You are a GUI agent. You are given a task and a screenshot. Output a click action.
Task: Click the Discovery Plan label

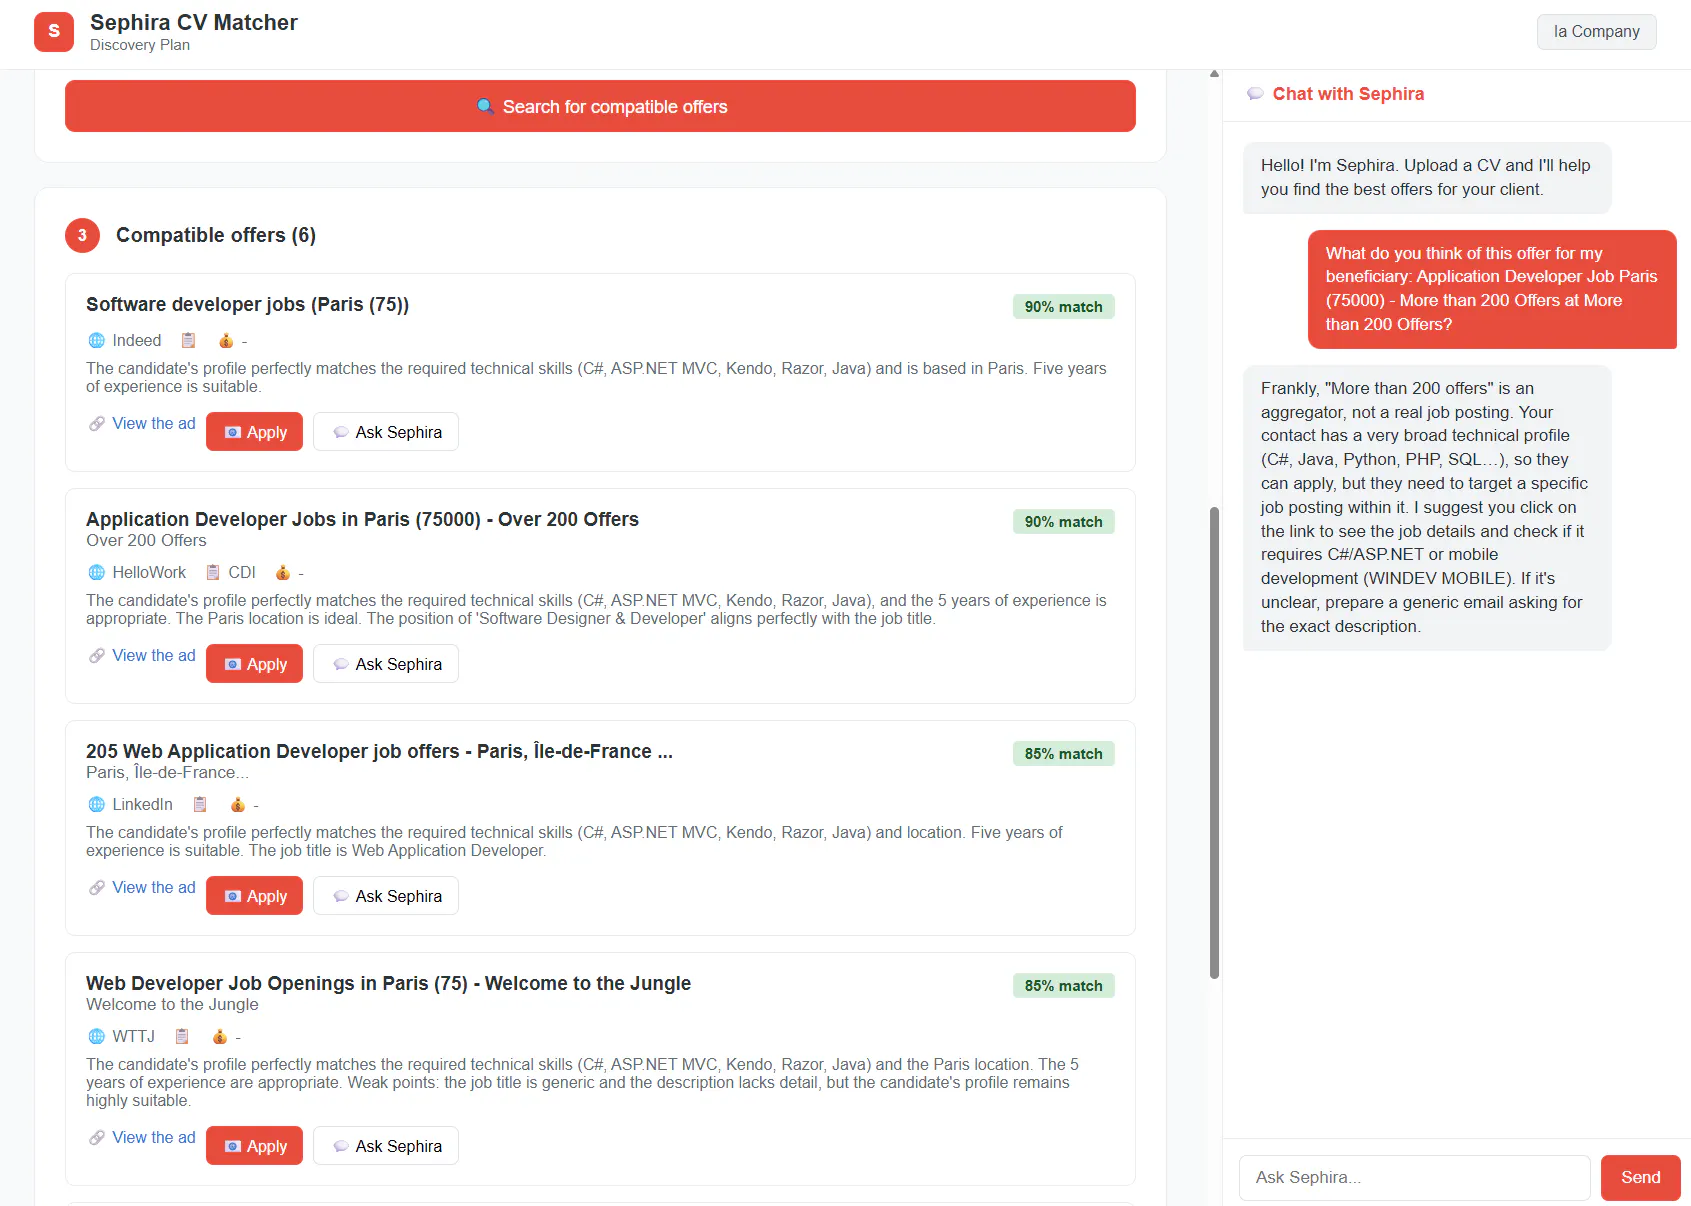click(x=140, y=45)
